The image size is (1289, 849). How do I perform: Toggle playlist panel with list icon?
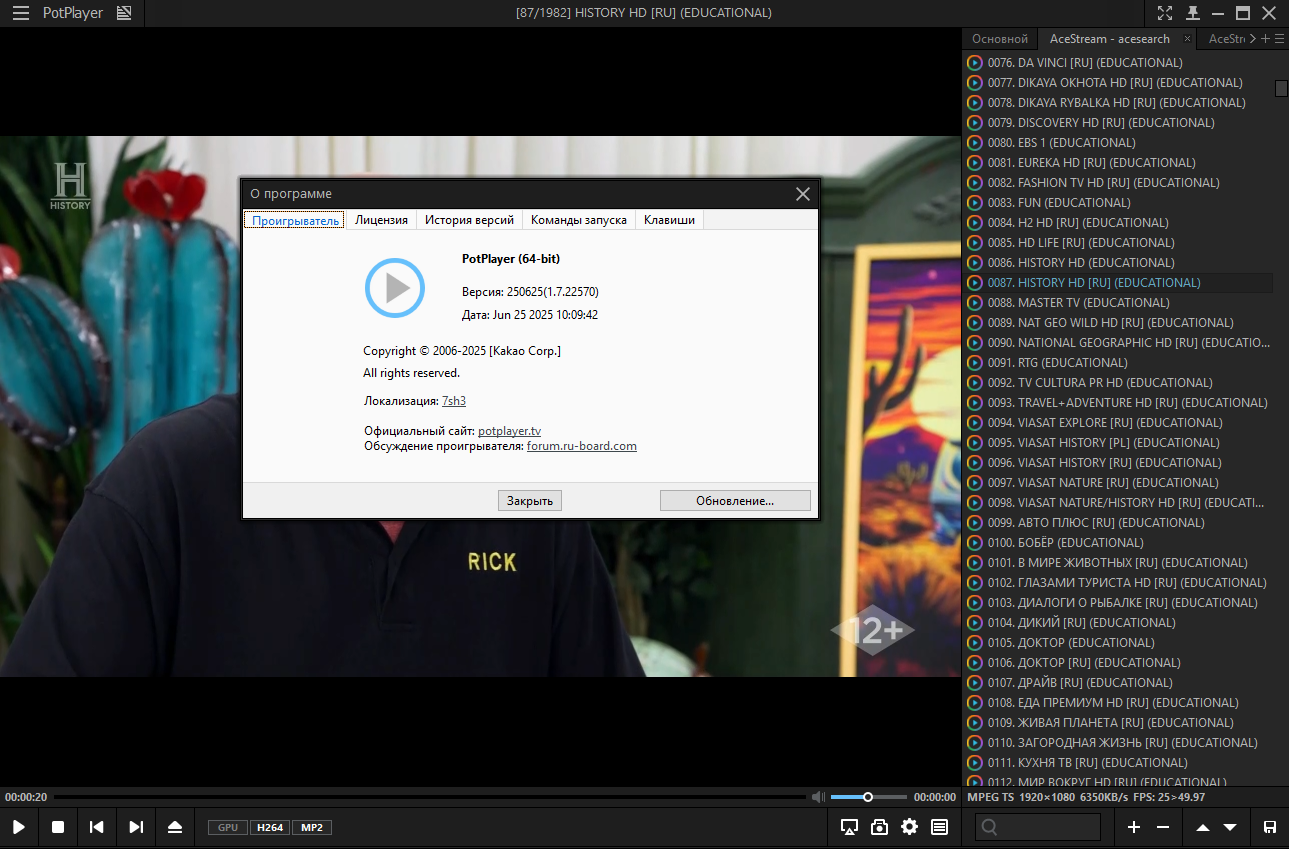[939, 827]
